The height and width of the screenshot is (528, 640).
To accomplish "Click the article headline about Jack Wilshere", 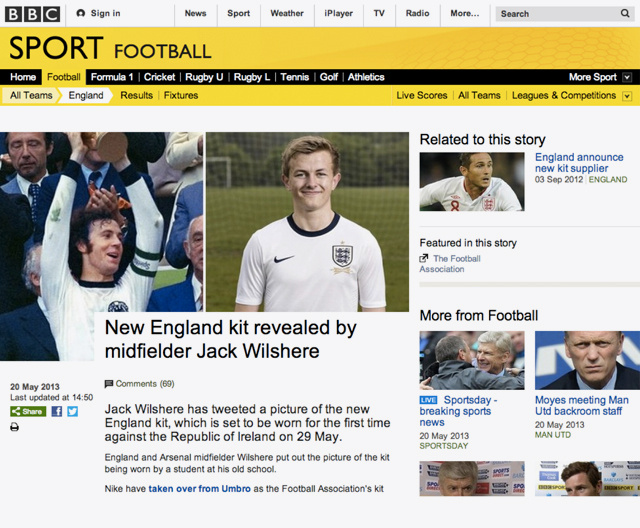I will (x=231, y=339).
